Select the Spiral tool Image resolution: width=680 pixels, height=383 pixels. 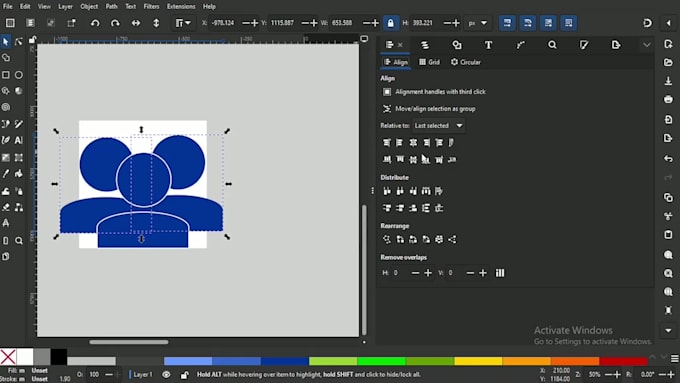point(6,107)
